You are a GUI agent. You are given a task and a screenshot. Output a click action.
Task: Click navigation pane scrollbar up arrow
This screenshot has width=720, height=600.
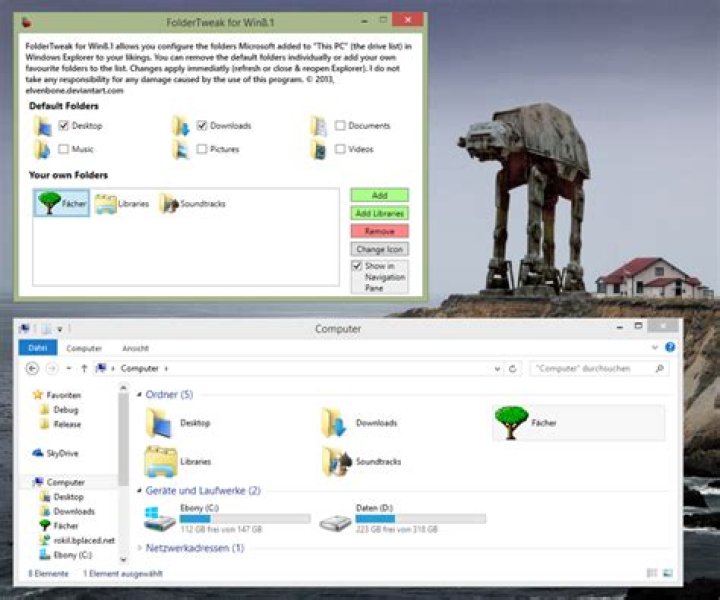pos(123,388)
